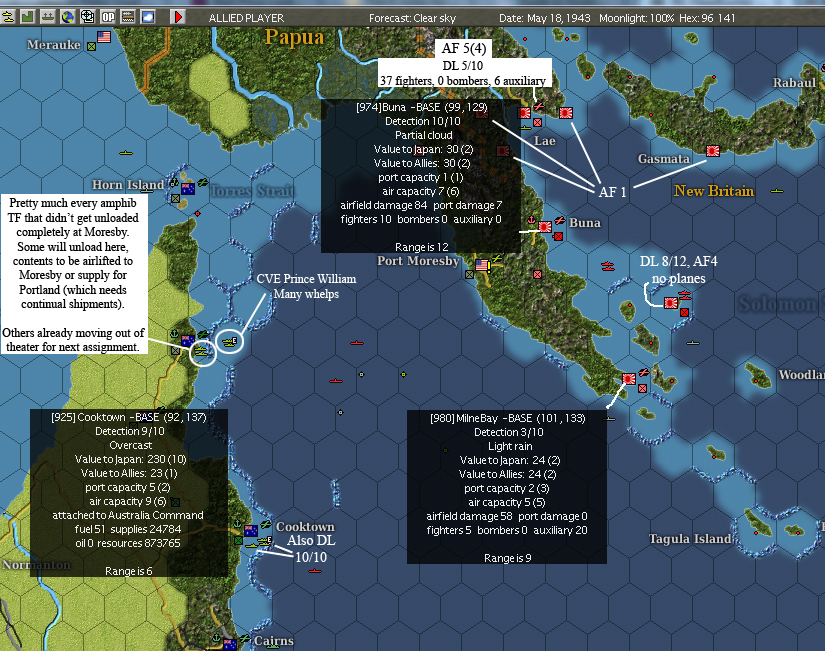Viewport: 825px width, 651px height.
Task: Click the 'Hex: 96 141' coordinate readout
Action: pyautogui.click(x=707, y=18)
